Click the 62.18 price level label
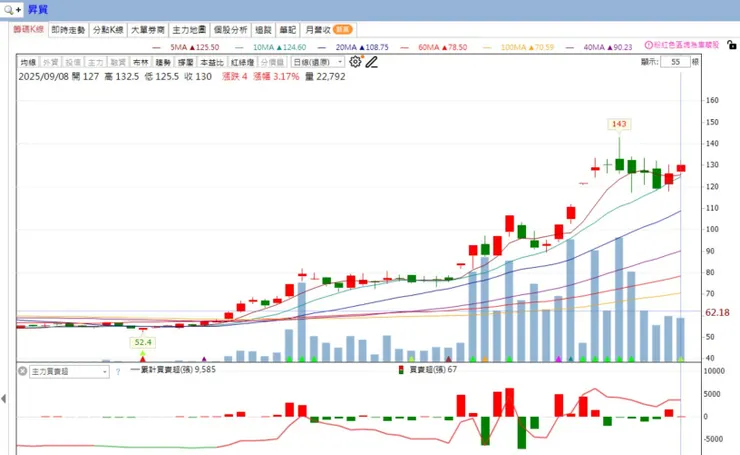 coord(717,312)
